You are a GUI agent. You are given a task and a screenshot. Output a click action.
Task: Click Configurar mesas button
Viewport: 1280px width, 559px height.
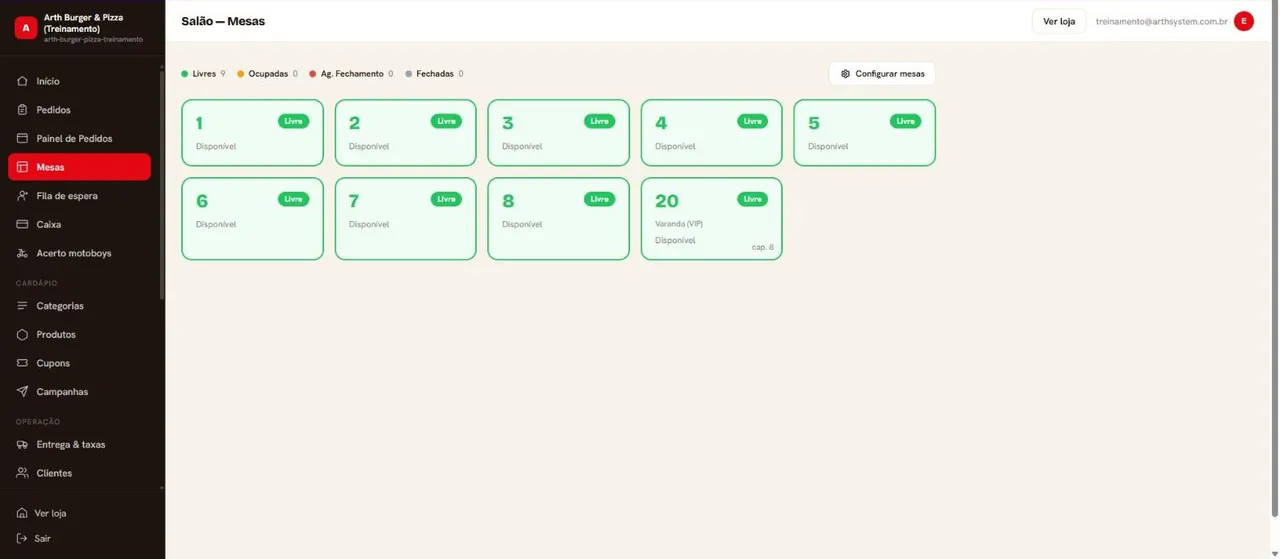(882, 74)
